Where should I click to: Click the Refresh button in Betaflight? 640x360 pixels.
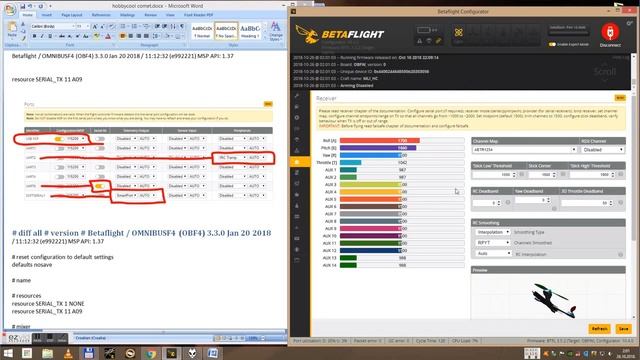coord(599,329)
